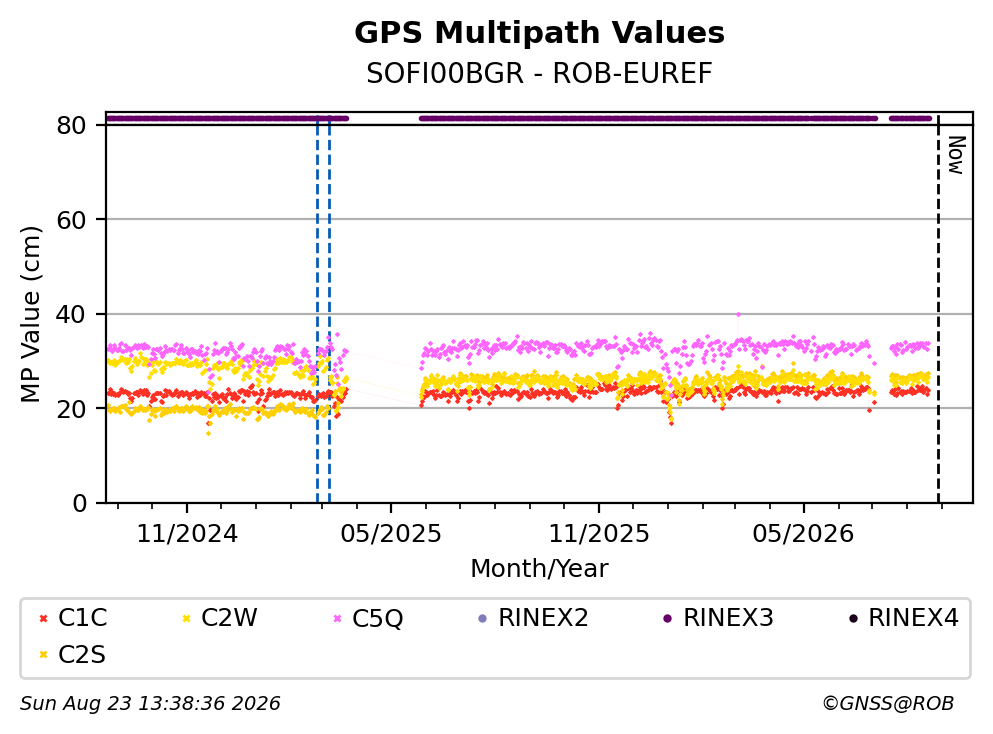Click the 80 y-axis tick label

[72, 125]
